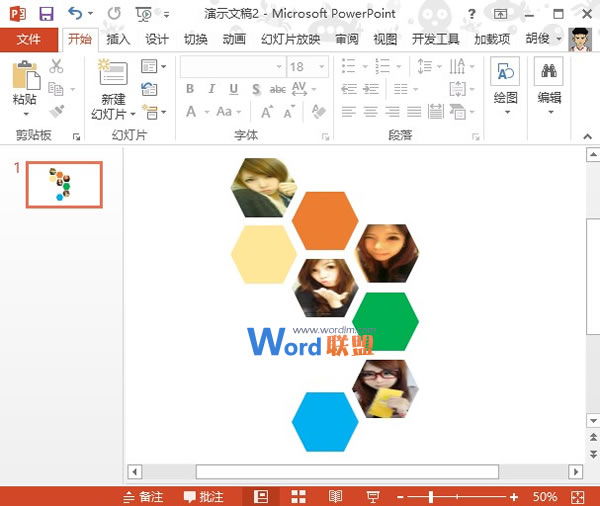
Task: Select slide 1 thumbnail
Action: [64, 185]
